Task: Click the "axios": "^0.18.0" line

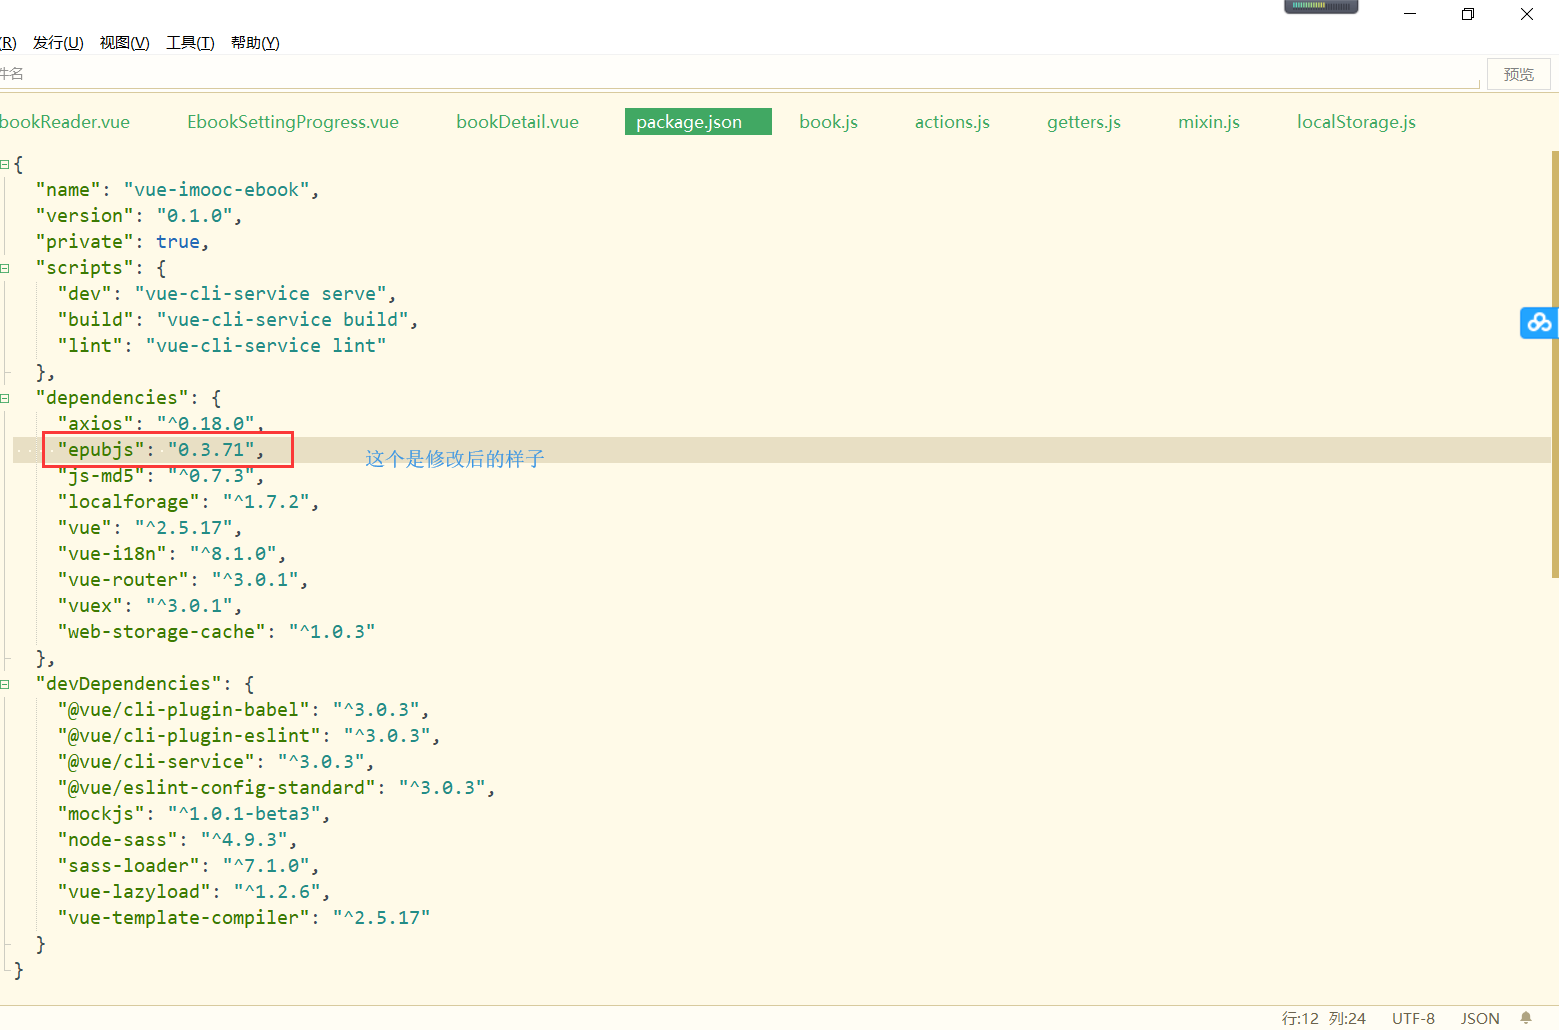Action: 161,424
